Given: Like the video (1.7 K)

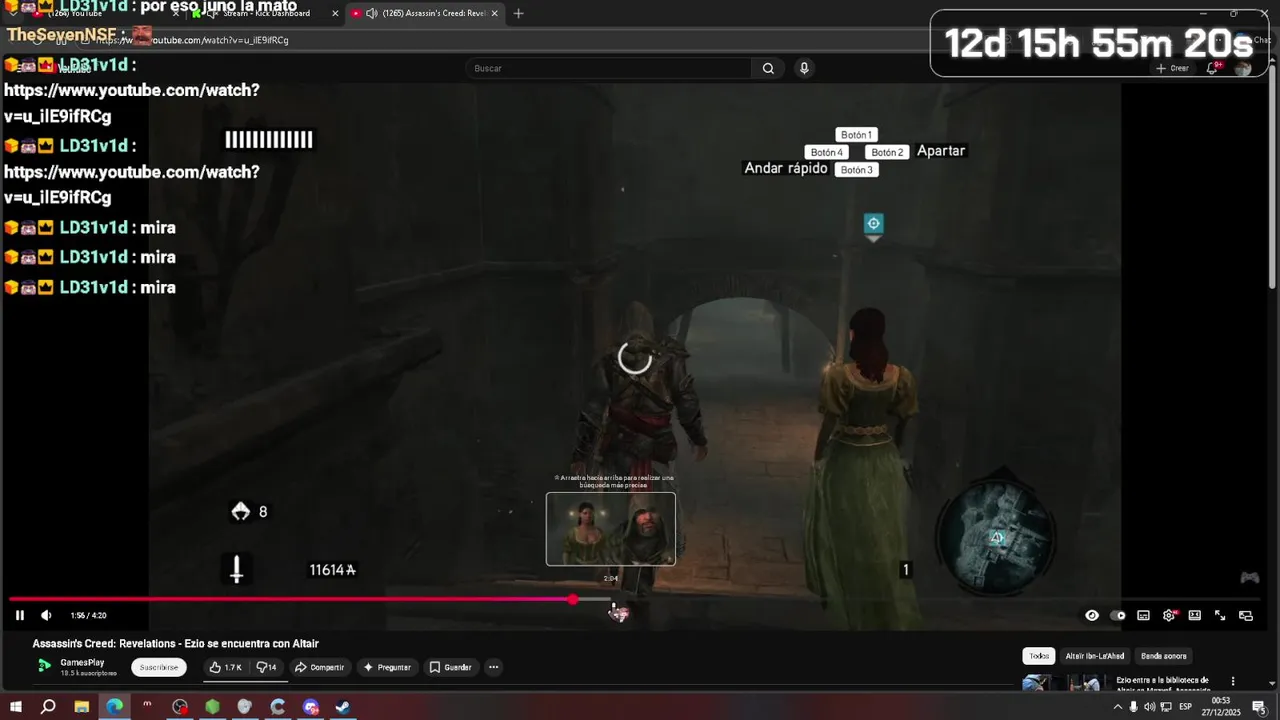Looking at the screenshot, I should point(227,667).
